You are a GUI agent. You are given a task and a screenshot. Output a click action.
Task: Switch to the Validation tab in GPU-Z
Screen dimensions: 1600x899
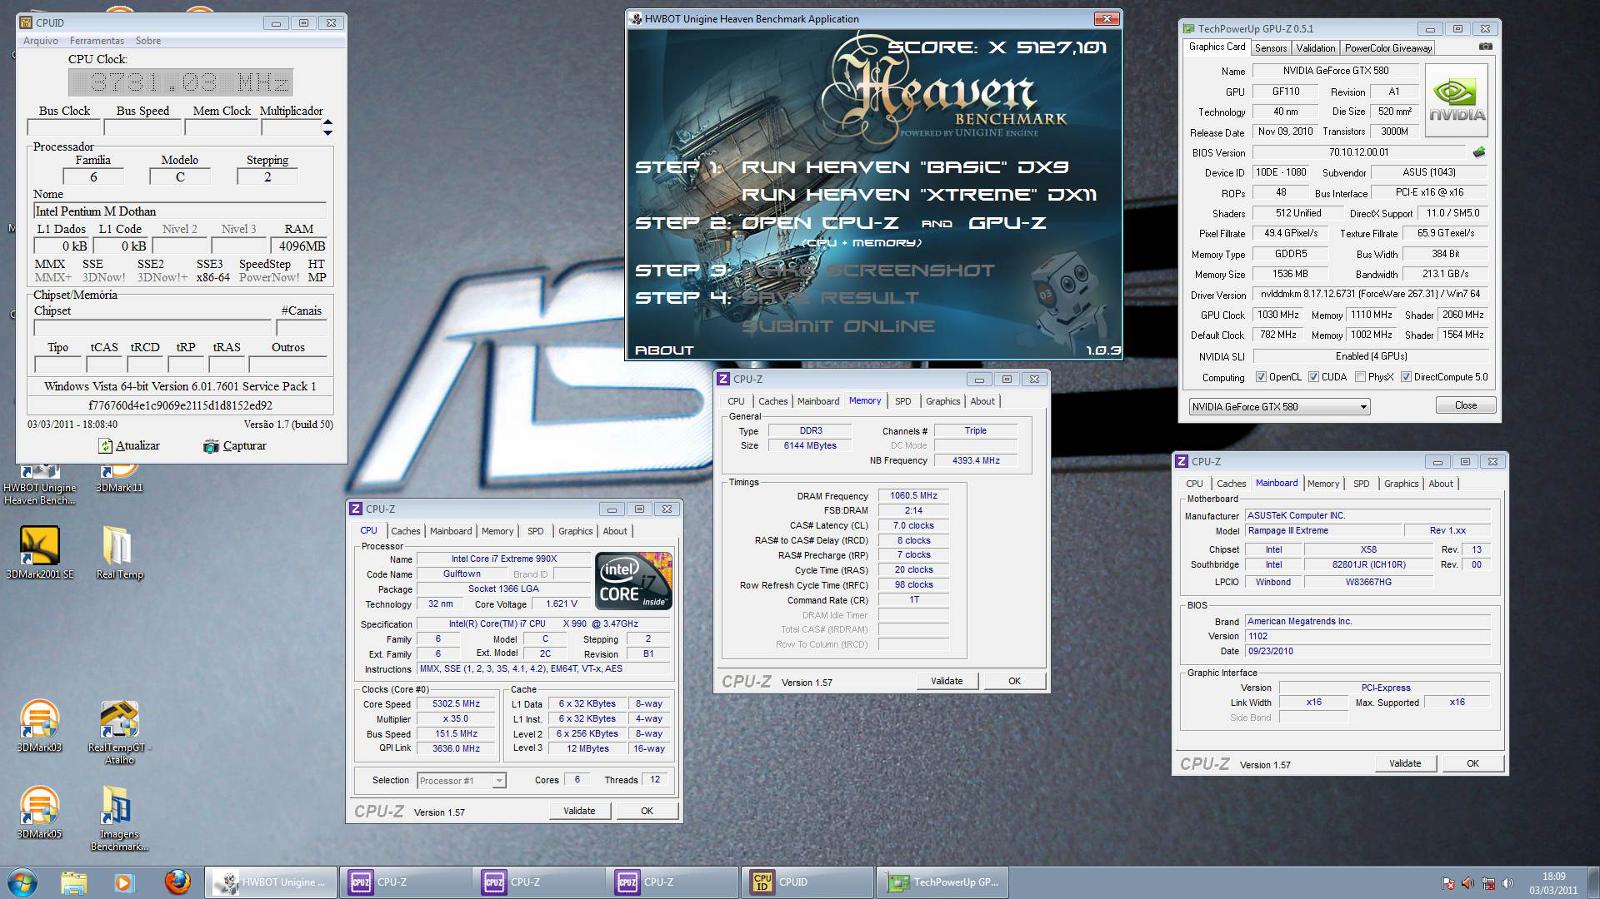tap(1315, 48)
